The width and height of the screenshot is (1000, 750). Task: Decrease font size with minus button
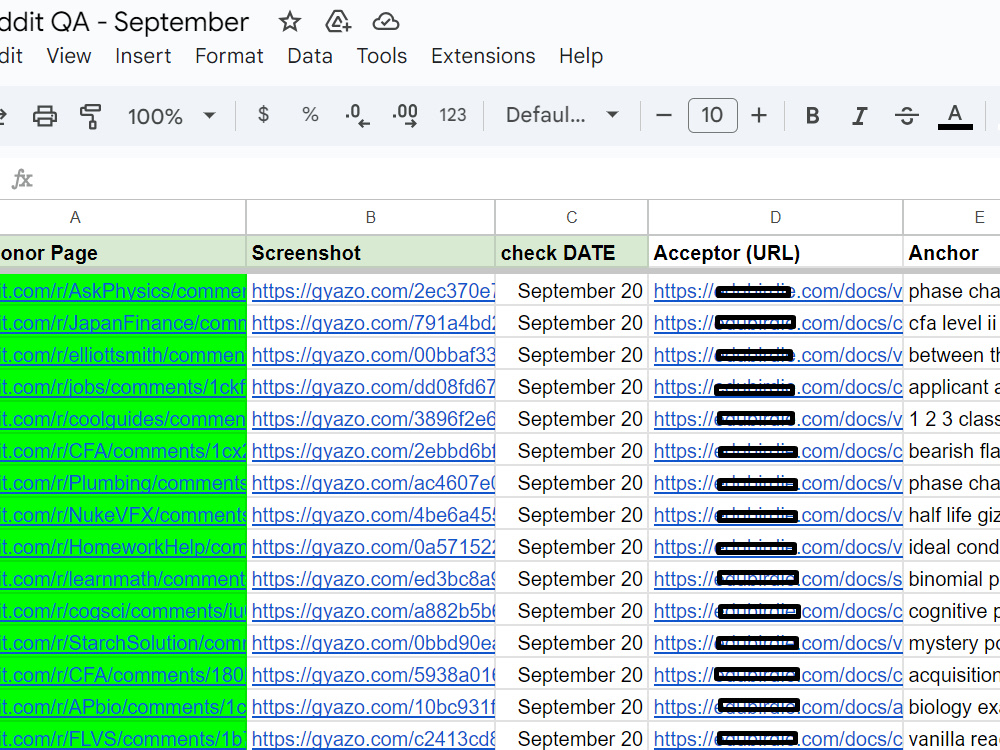pyautogui.click(x=664, y=115)
